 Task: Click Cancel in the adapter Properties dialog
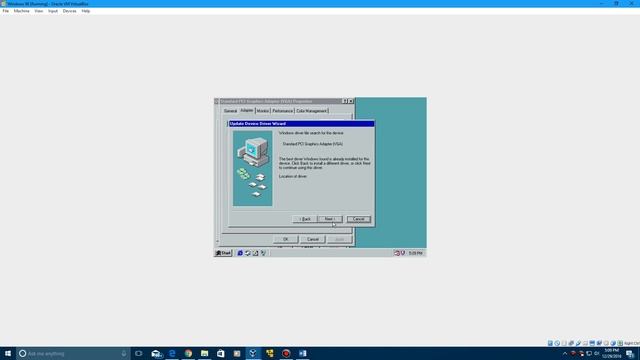[x=313, y=239]
